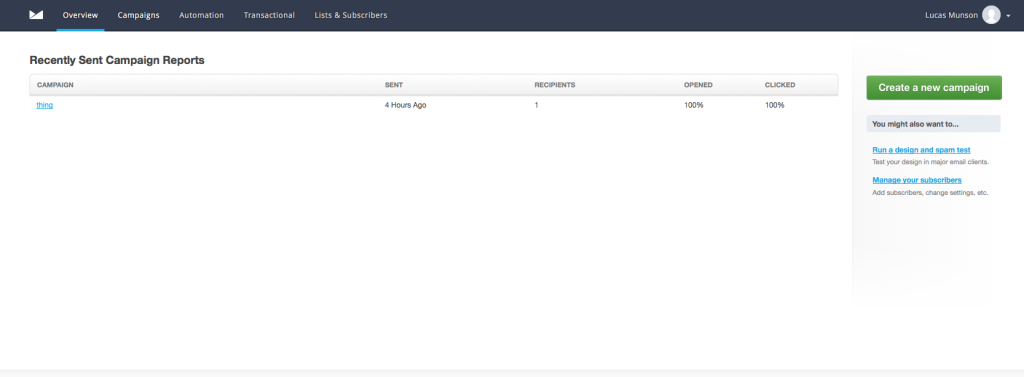Click the Clicked column header
The width and height of the screenshot is (1024, 377).
point(780,85)
